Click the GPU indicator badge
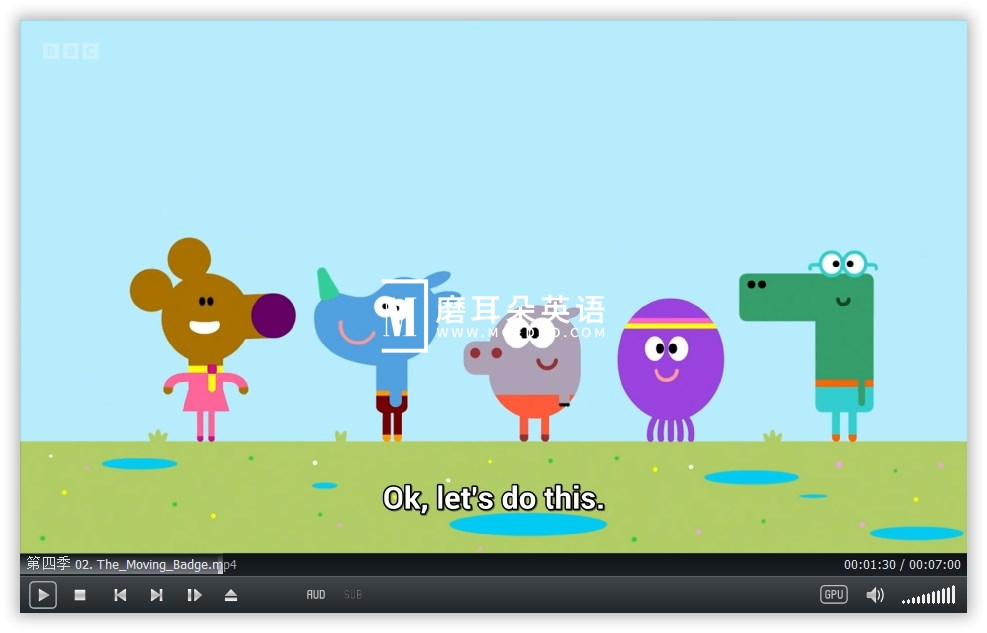 point(833,594)
